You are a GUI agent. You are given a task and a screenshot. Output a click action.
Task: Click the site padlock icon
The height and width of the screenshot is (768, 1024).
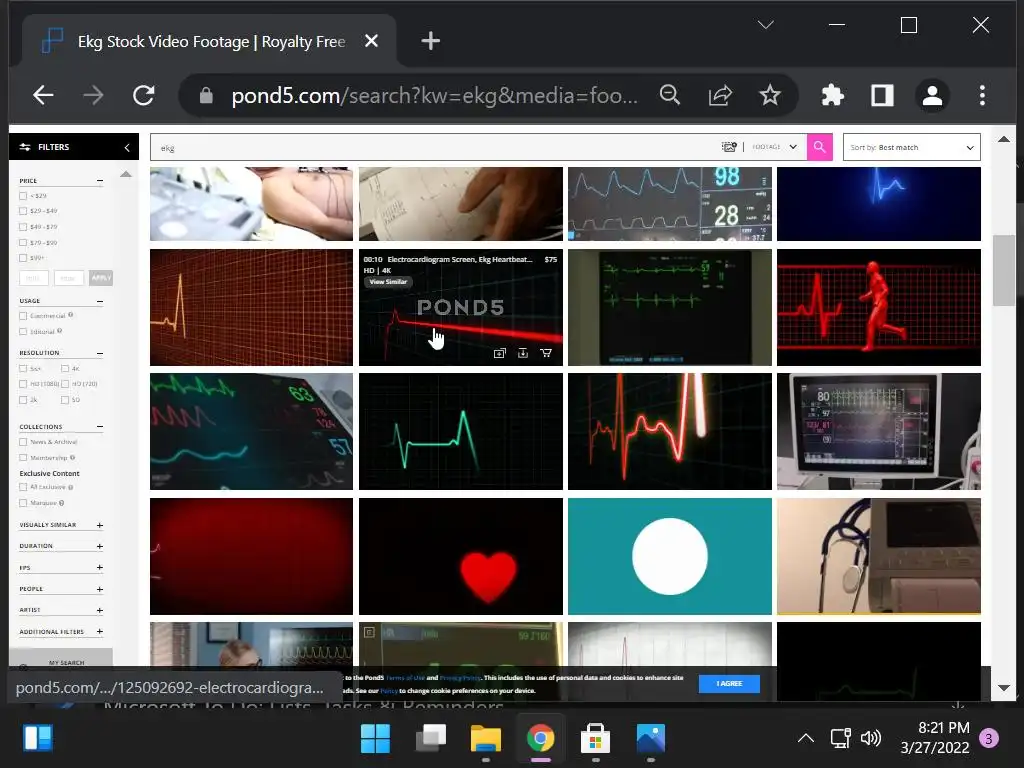point(206,96)
